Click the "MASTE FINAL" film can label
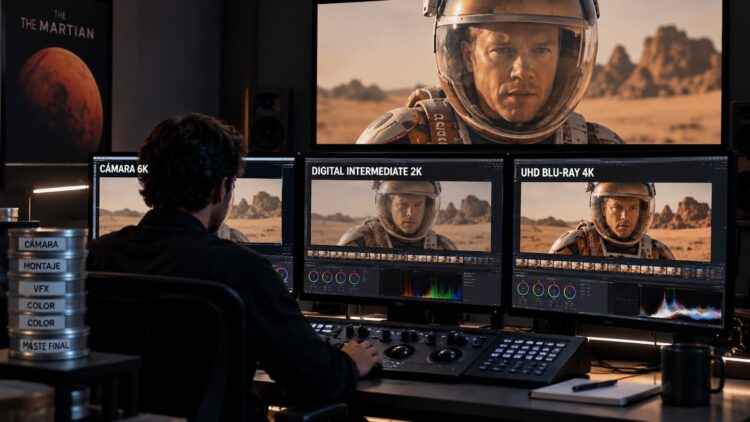The image size is (750, 422). [46, 345]
